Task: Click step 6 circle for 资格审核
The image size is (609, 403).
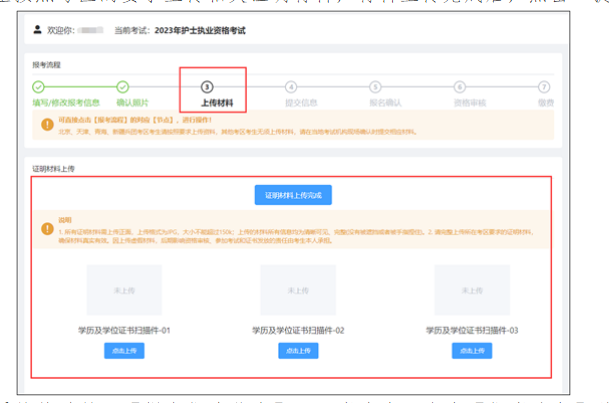Action: [460, 87]
